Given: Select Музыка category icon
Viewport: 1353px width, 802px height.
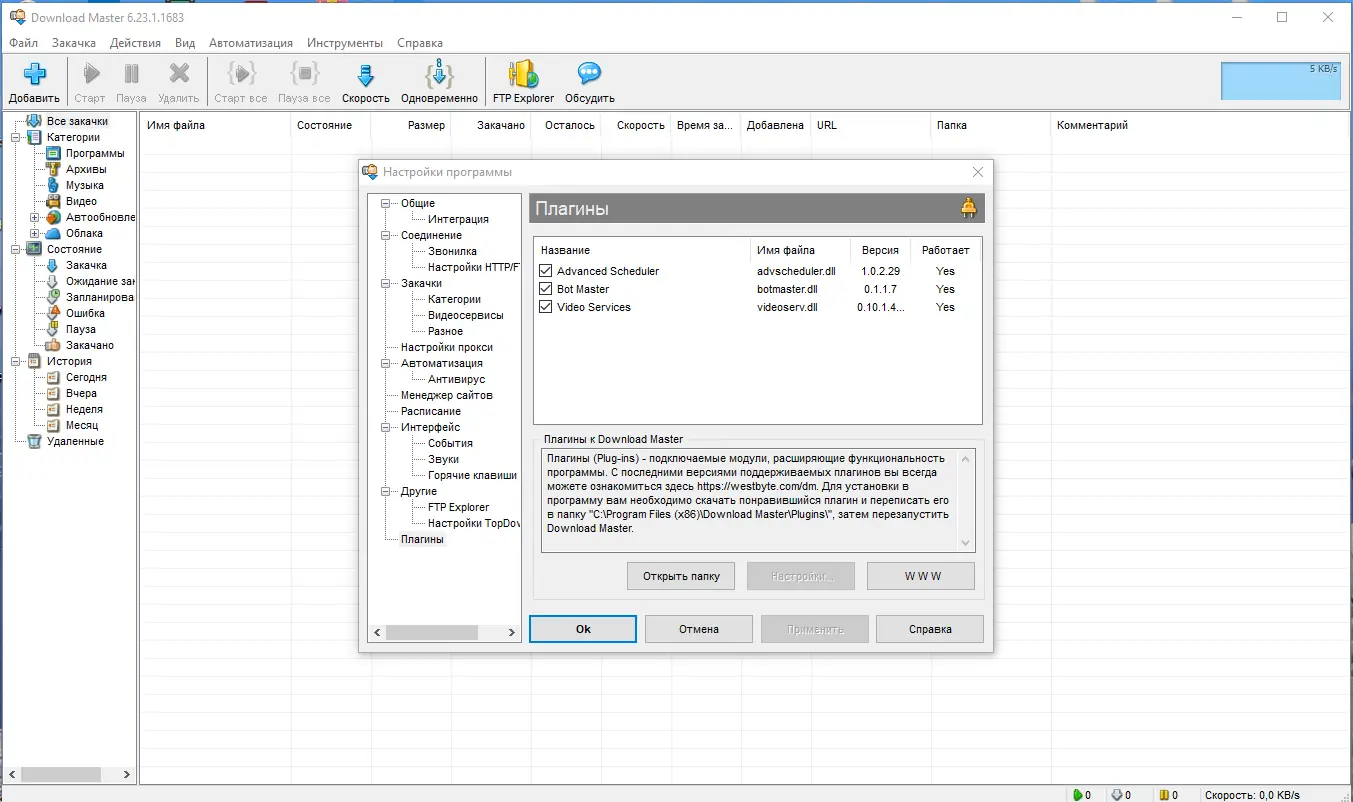Looking at the screenshot, I should pos(54,185).
